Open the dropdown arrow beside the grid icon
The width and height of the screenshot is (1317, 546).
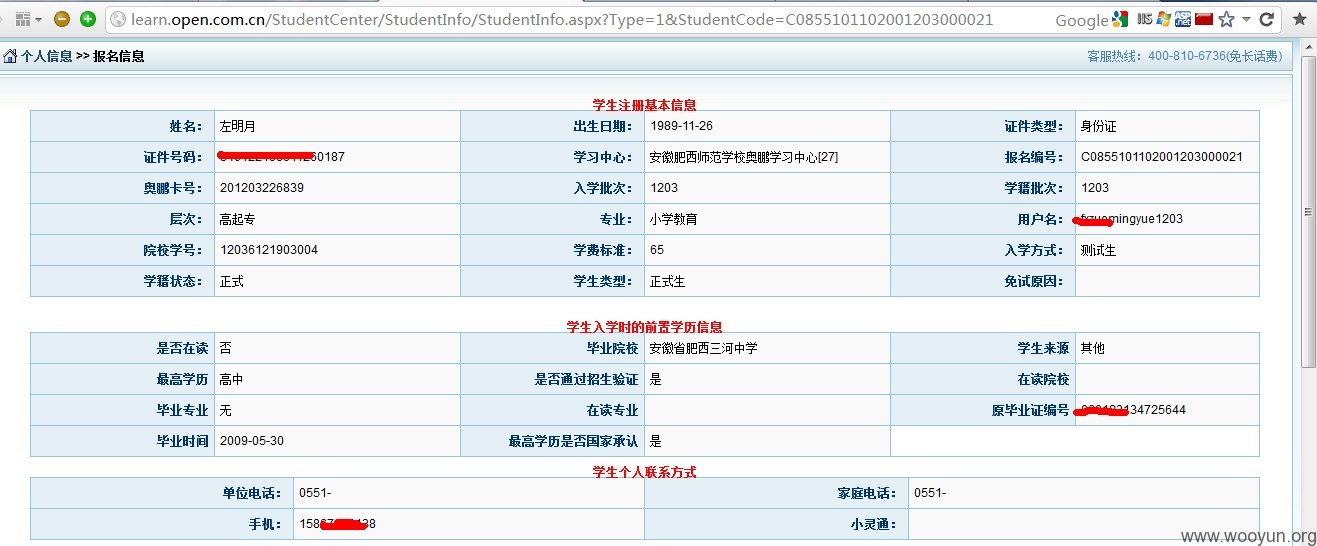pos(39,19)
